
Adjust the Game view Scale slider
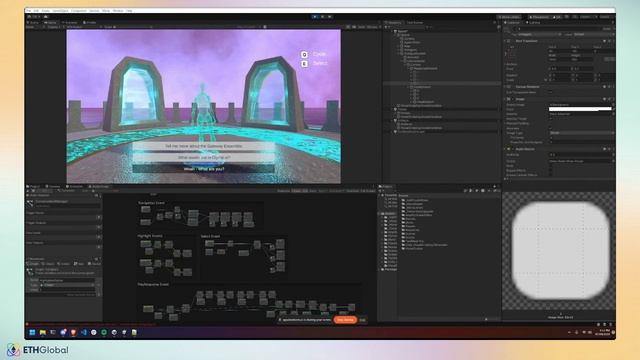point(133,27)
